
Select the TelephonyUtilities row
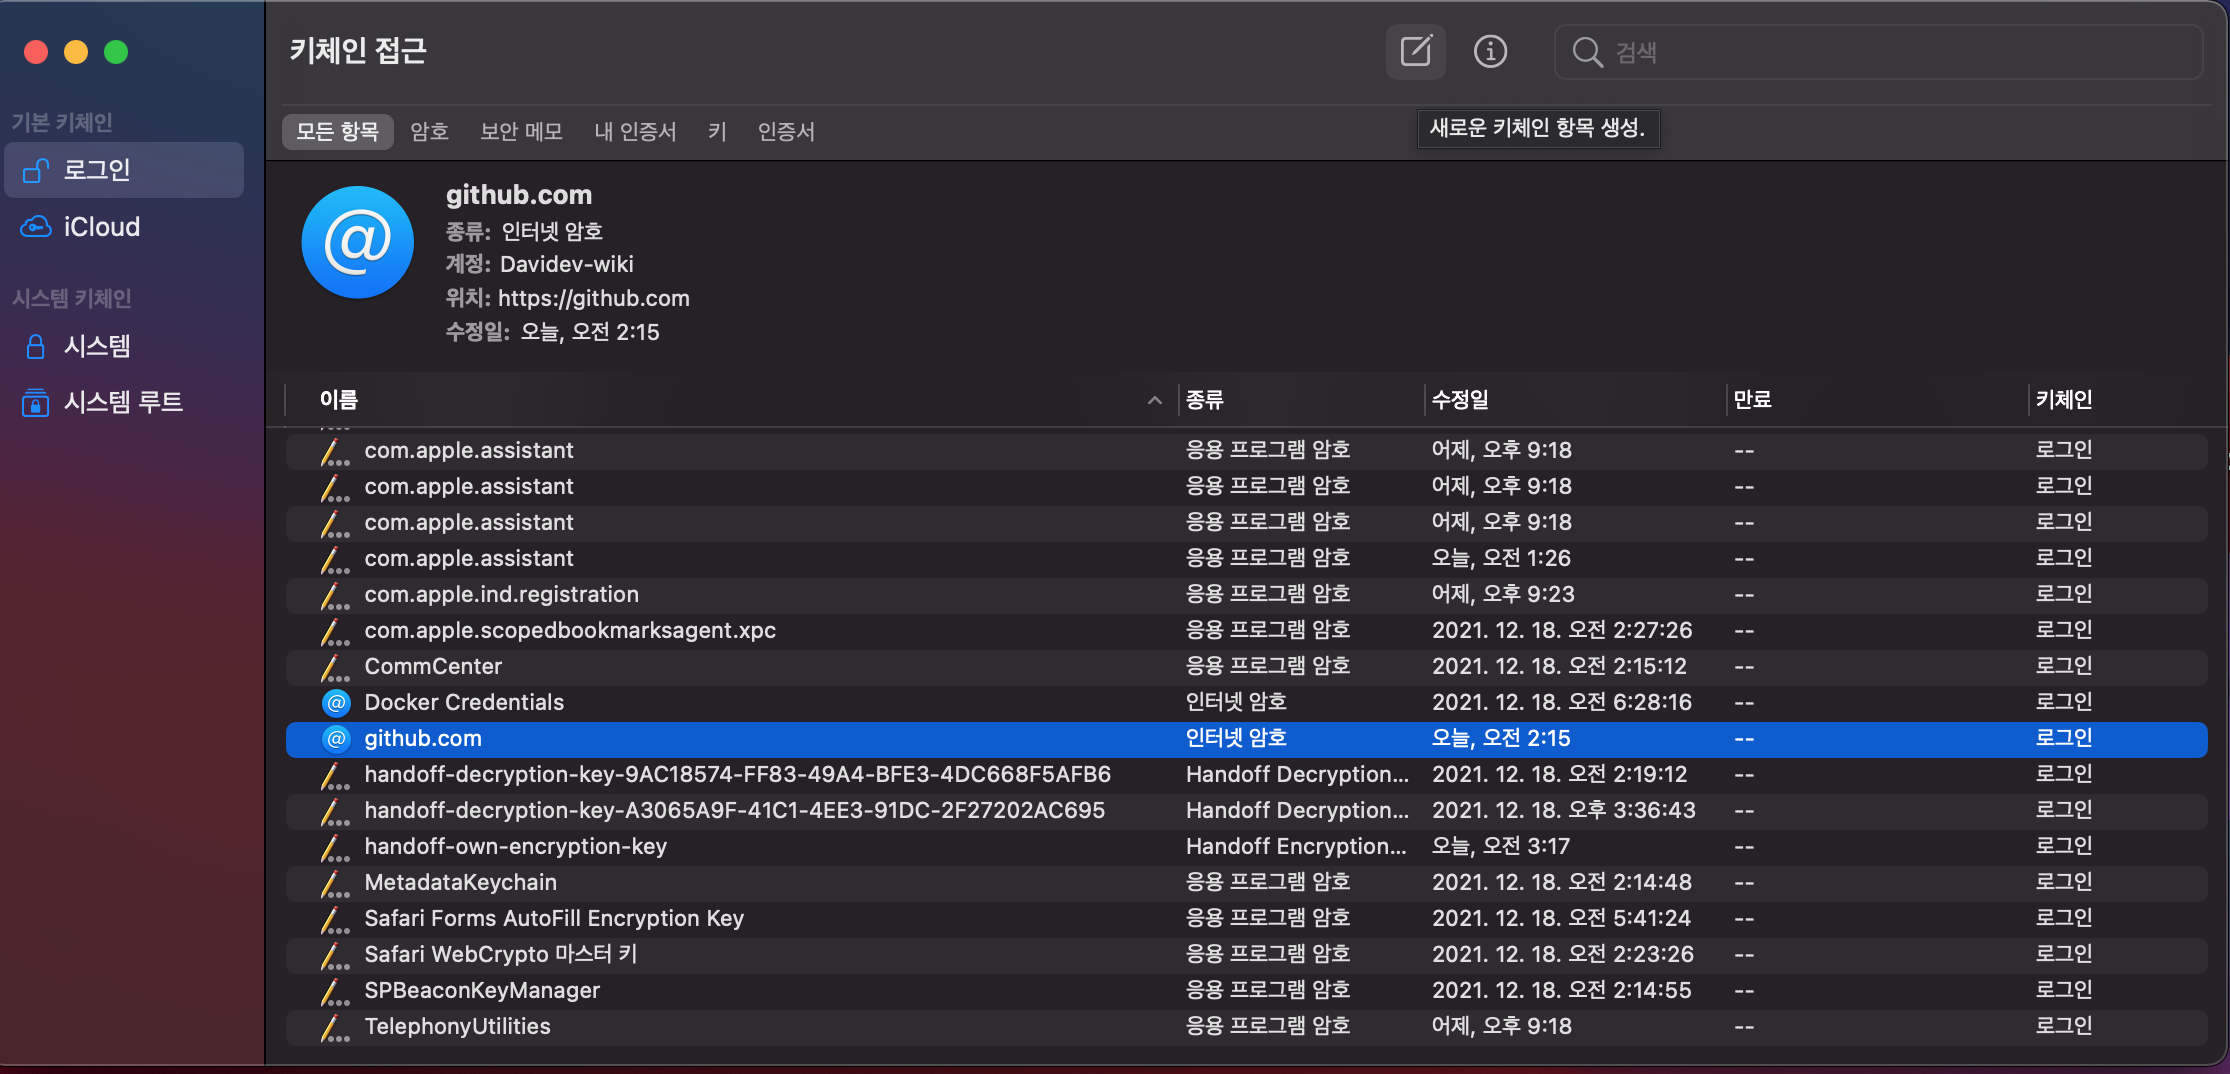click(1246, 1026)
